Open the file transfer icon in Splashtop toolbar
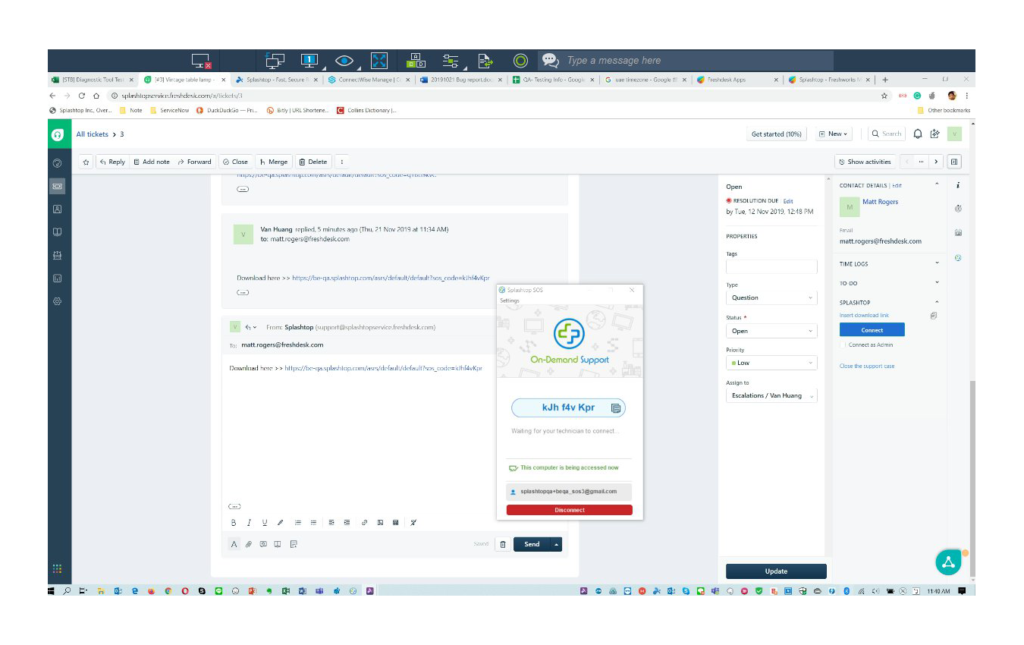The width and height of the screenshot is (1024, 645). coord(485,61)
